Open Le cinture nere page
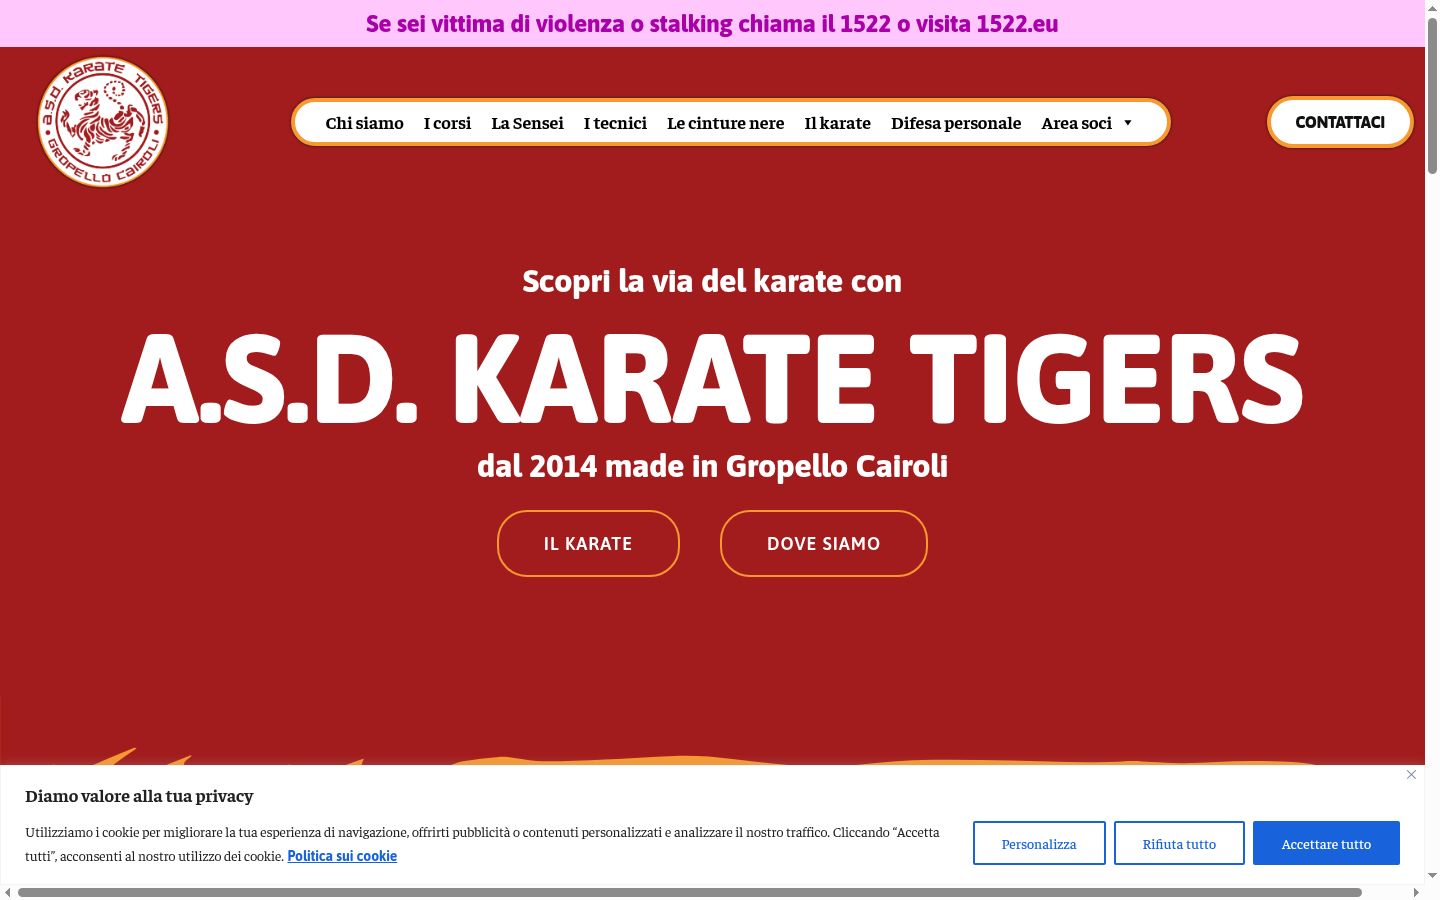1440x900 pixels. pyautogui.click(x=725, y=123)
